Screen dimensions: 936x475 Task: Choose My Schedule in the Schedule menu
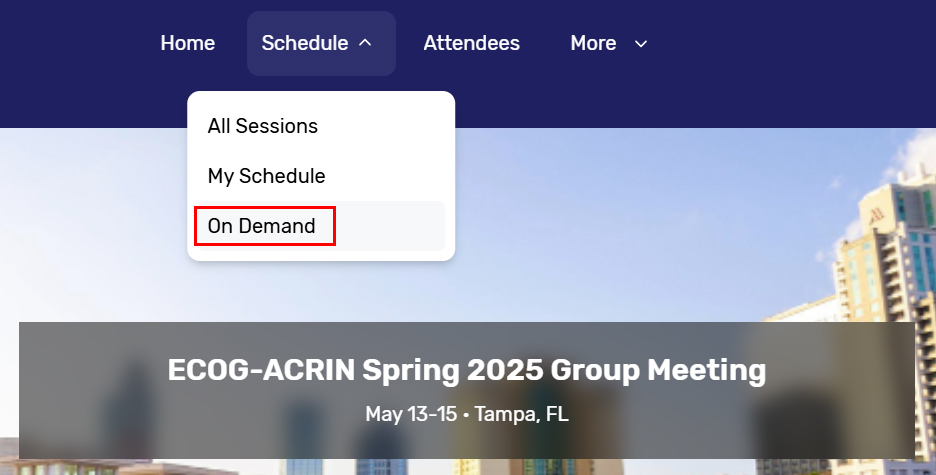click(266, 176)
